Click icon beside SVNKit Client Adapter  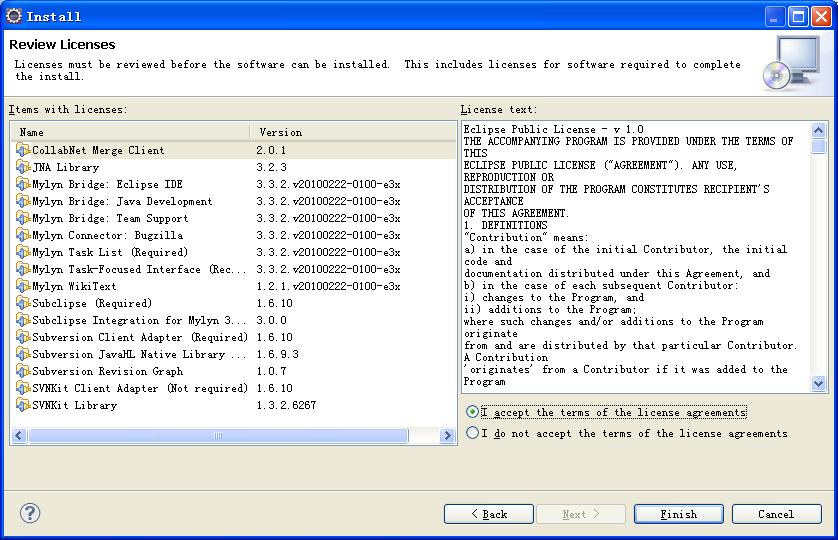(22, 388)
